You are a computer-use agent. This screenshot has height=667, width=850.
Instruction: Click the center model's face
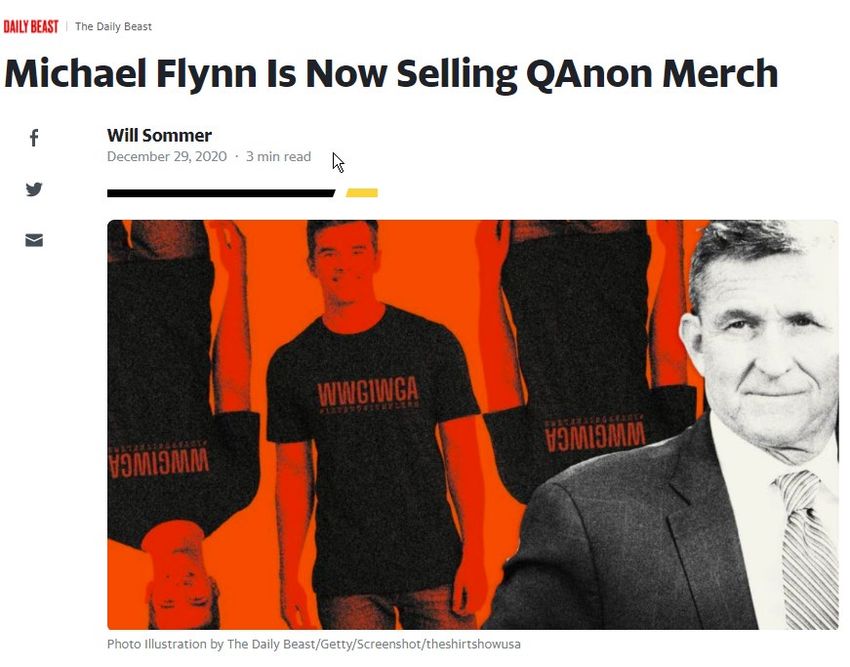click(x=342, y=263)
